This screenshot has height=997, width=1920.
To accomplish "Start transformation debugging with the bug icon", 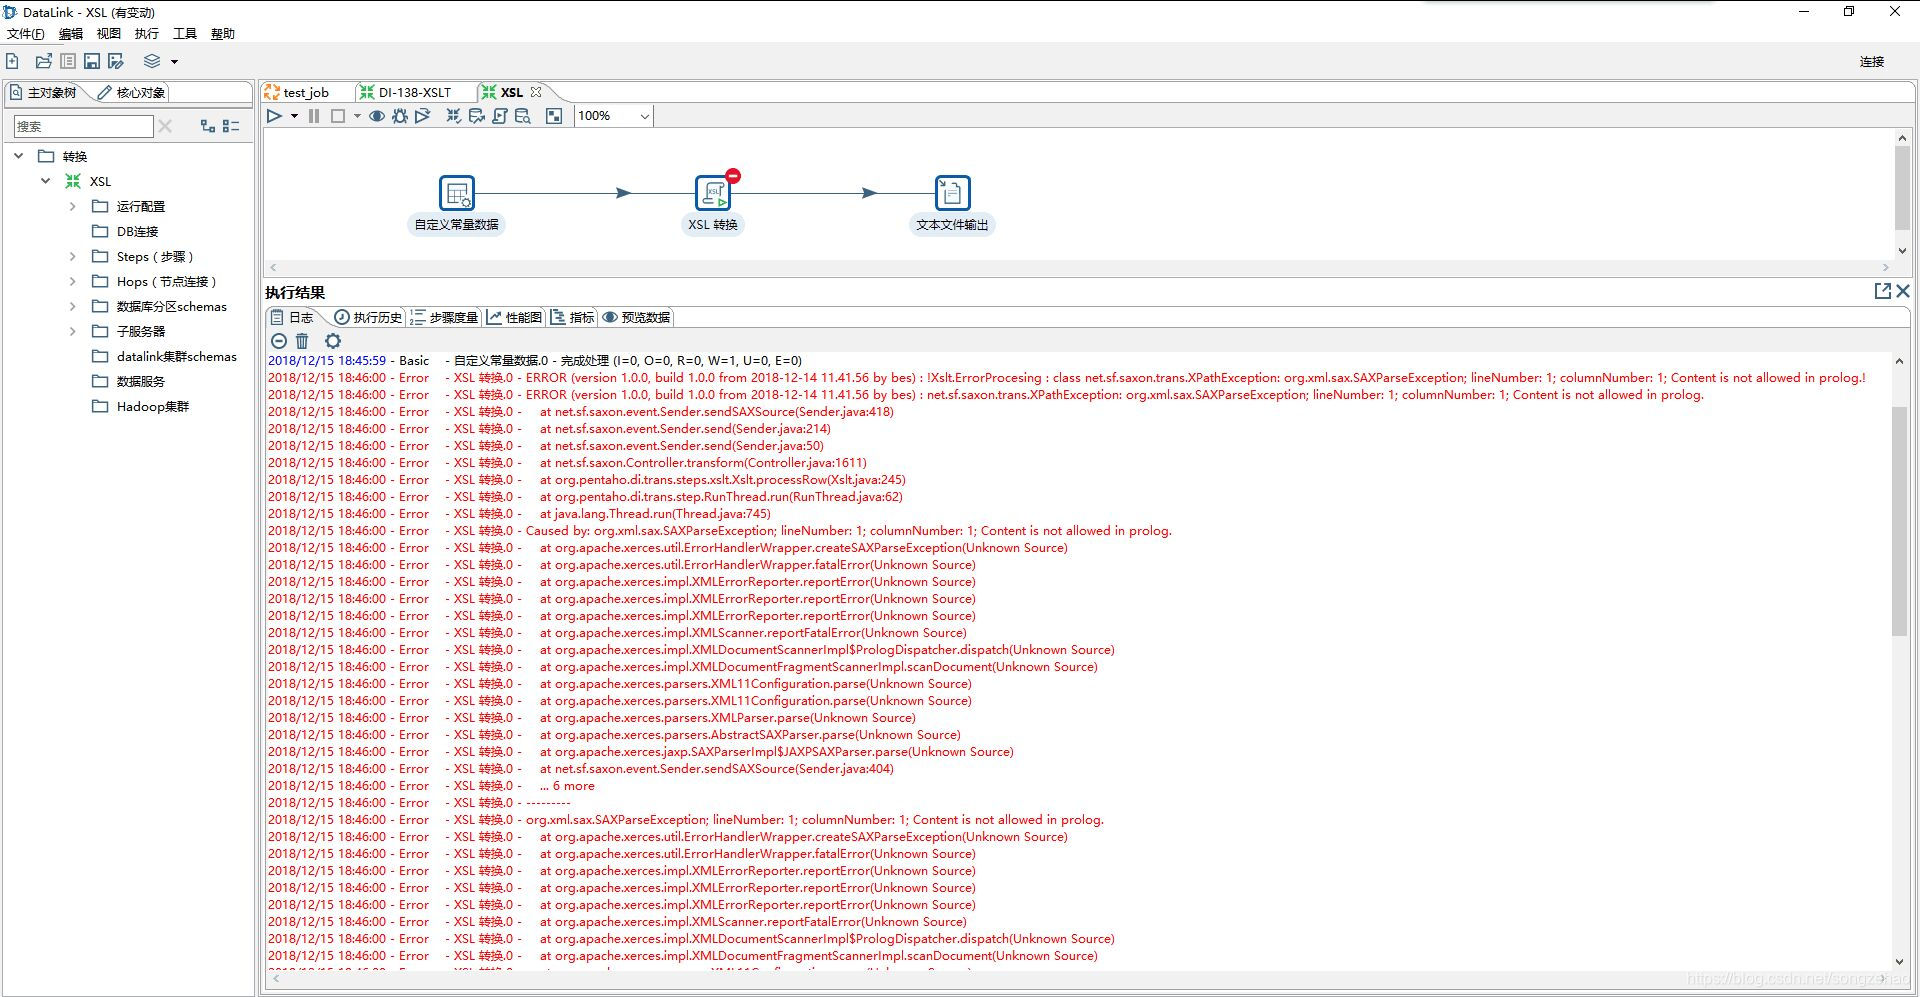I will point(399,115).
